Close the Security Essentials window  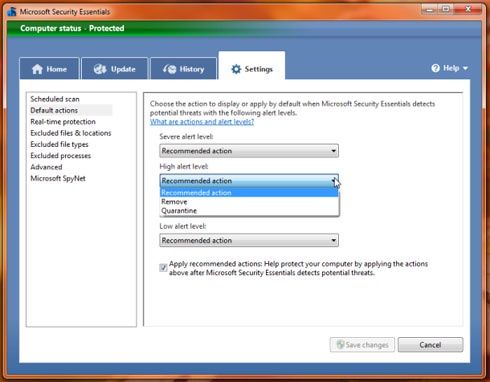tap(468, 9)
